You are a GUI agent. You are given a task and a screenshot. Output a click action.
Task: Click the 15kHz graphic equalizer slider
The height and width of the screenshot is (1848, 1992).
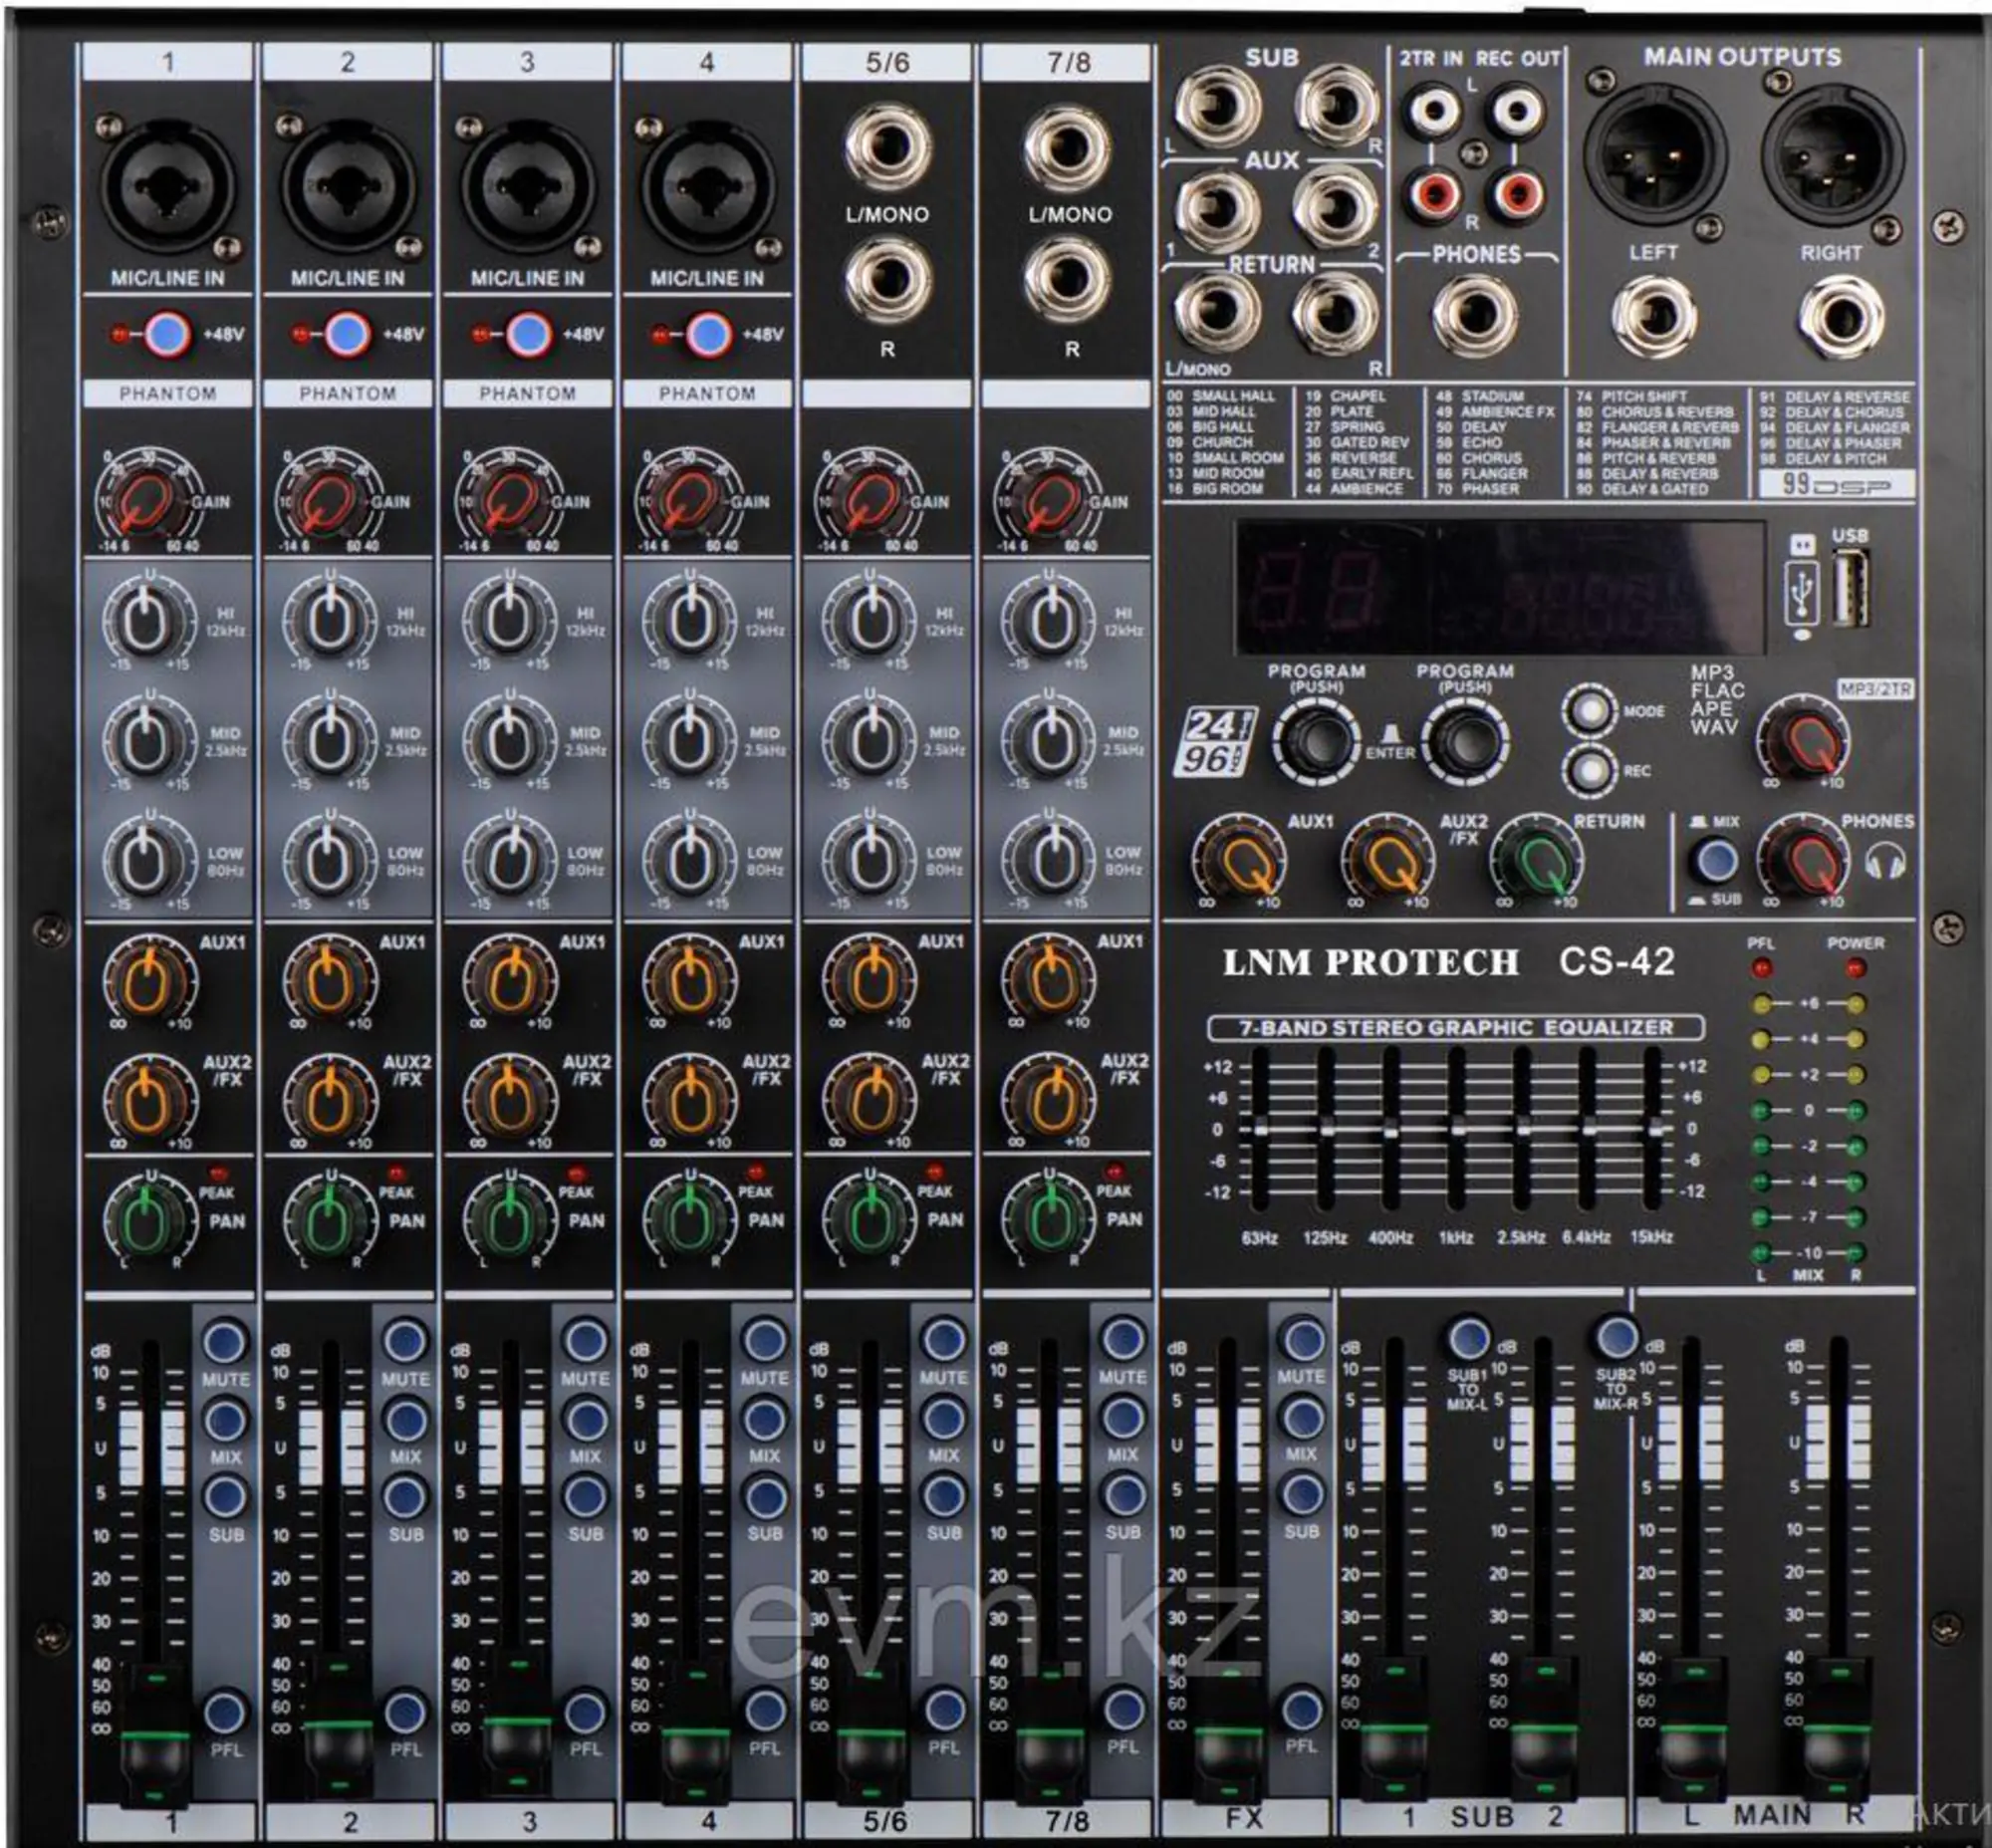(1653, 1130)
